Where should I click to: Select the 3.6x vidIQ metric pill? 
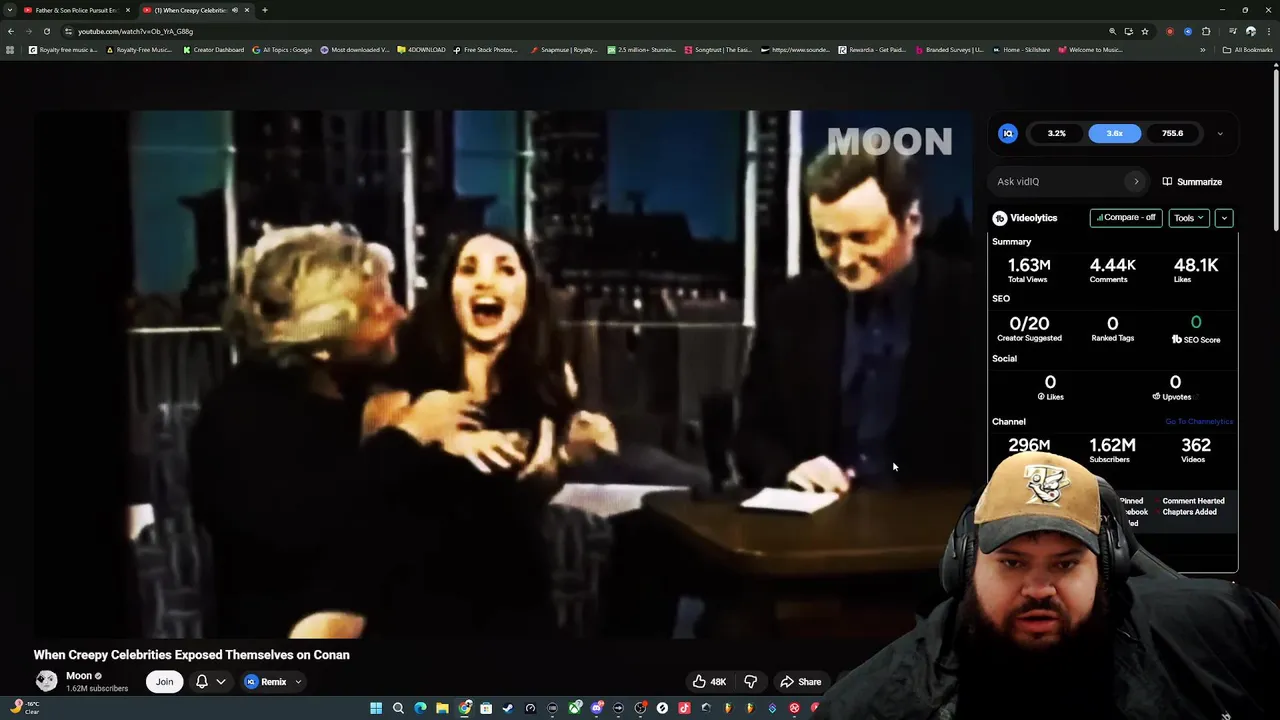(1114, 133)
